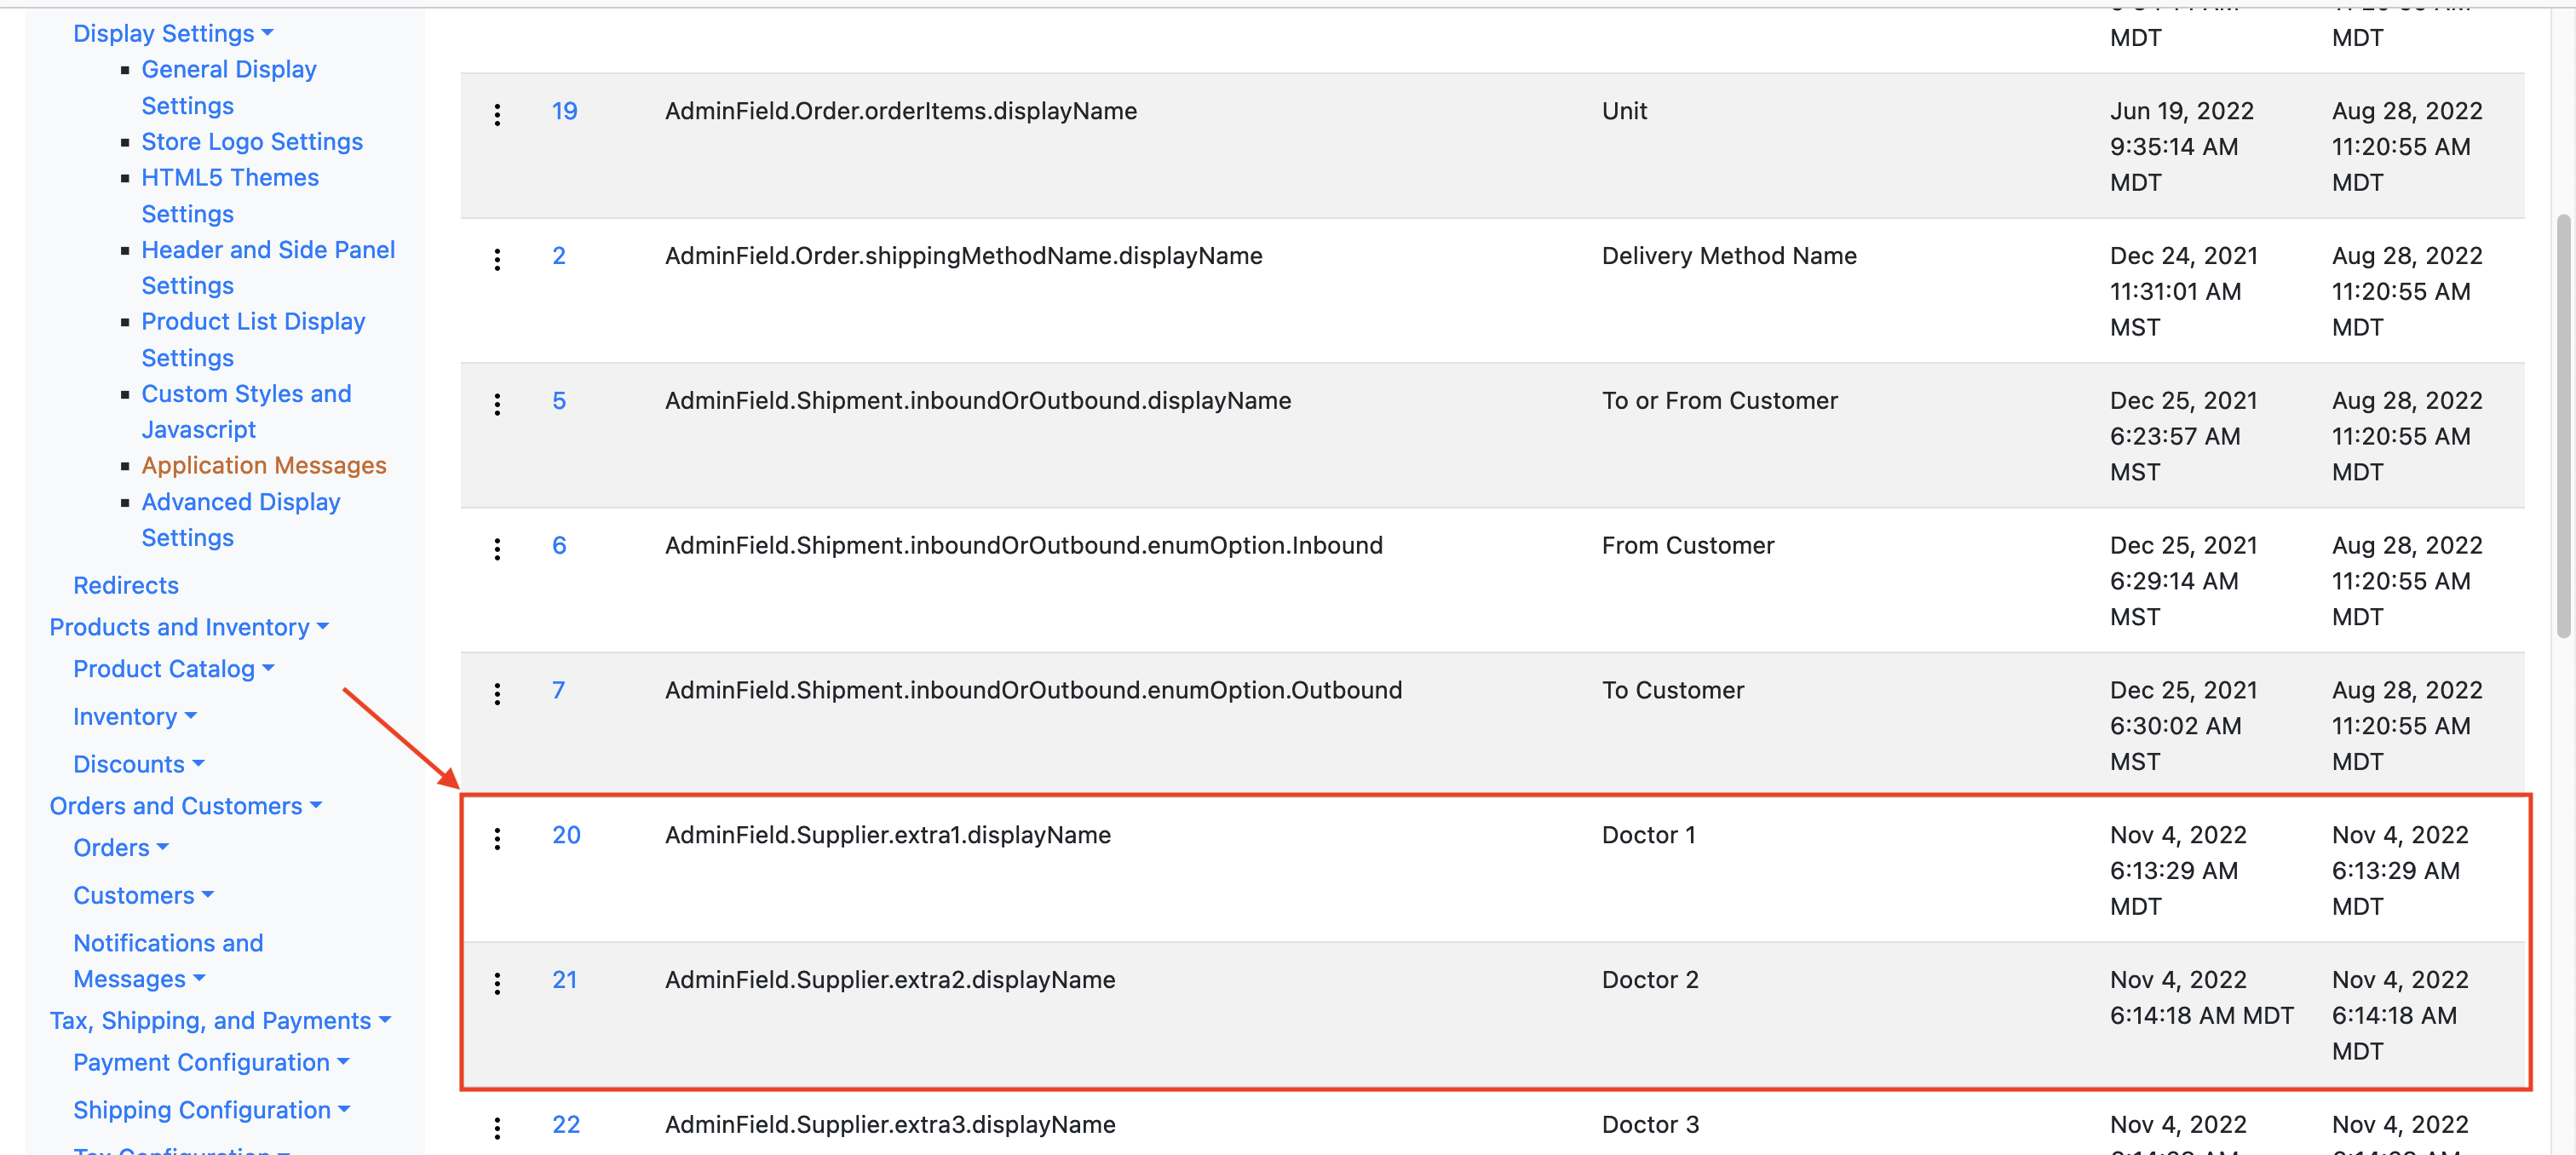Open message ID 2 link
The width and height of the screenshot is (2576, 1155).
click(559, 256)
